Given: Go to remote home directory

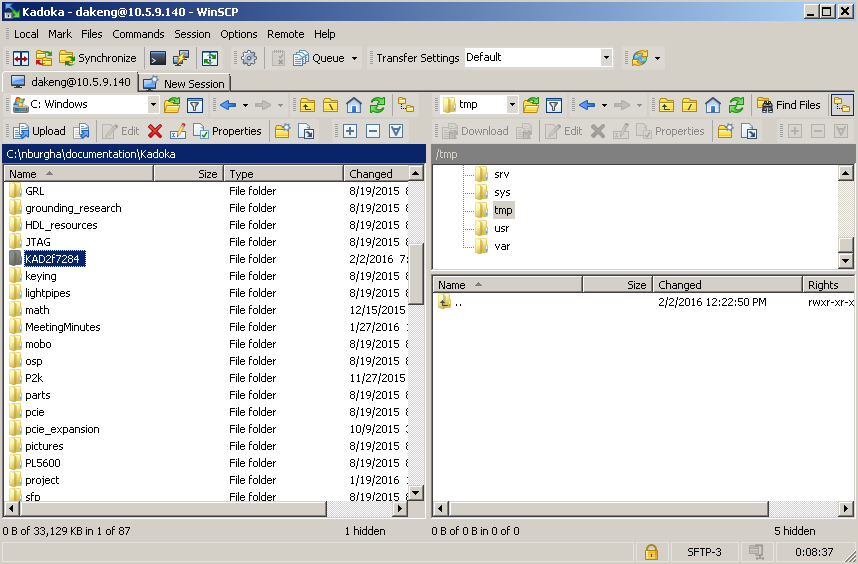Looking at the screenshot, I should pyautogui.click(x=712, y=105).
